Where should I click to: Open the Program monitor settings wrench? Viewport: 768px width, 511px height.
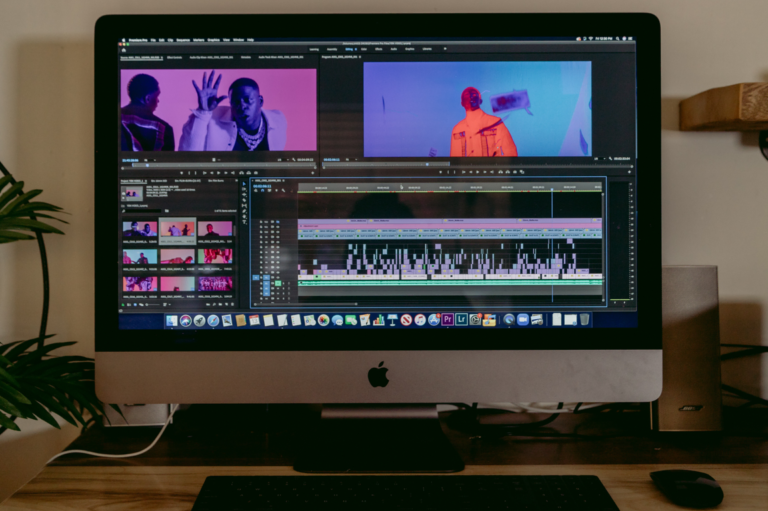tap(610, 159)
